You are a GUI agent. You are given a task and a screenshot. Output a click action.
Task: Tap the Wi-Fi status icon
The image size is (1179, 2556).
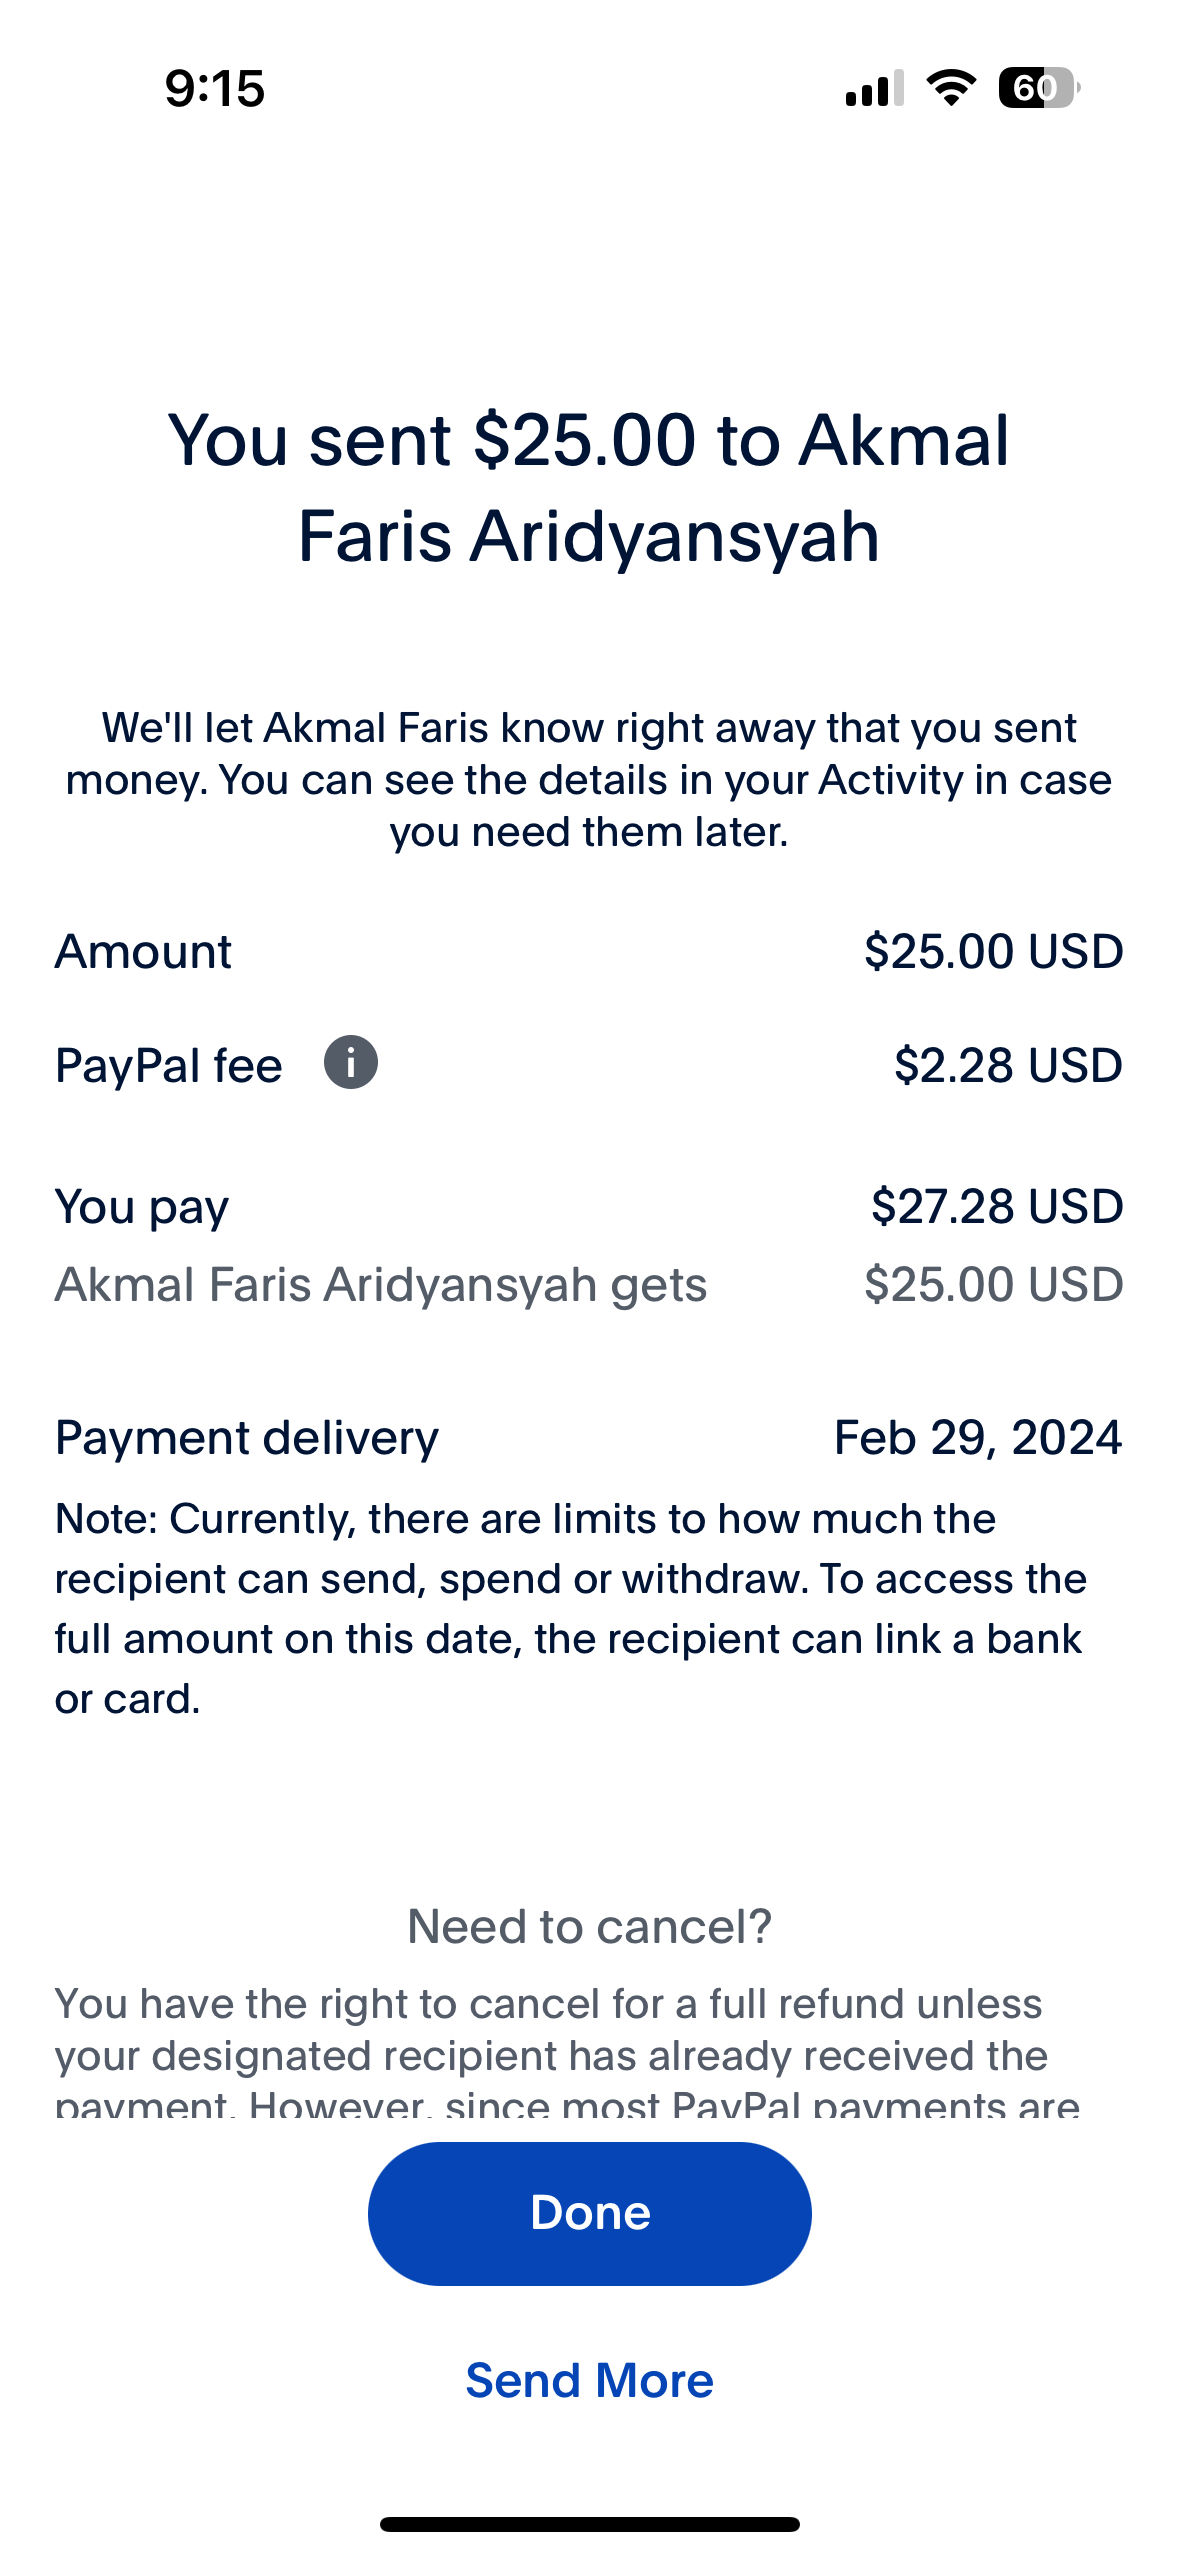[951, 88]
